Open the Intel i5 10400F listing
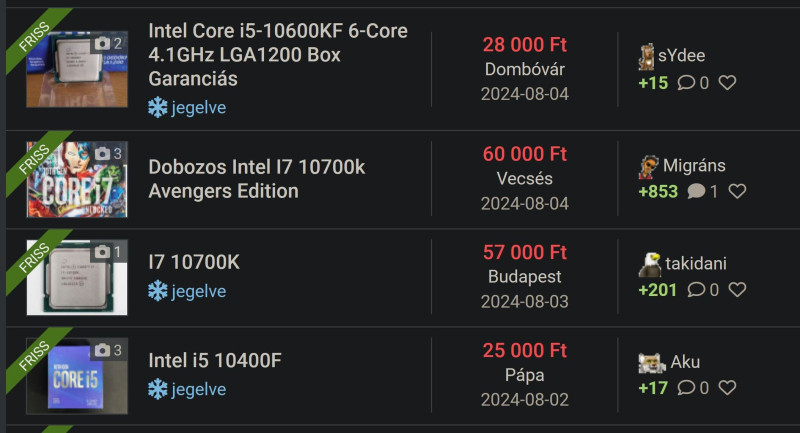Viewport: 800px width, 433px height. pos(215,361)
